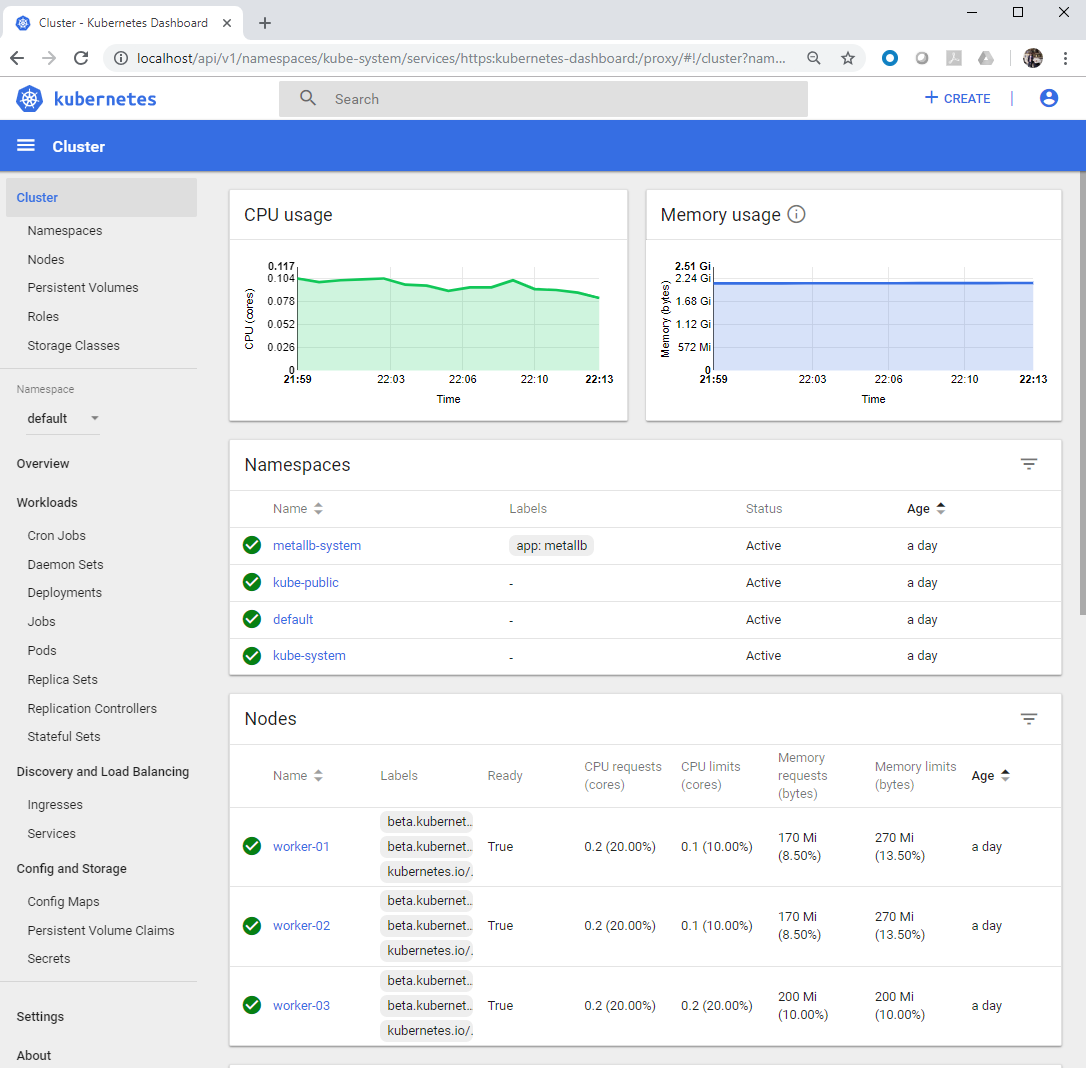
Task: Click the worker-02 ready check icon
Action: click(x=252, y=926)
